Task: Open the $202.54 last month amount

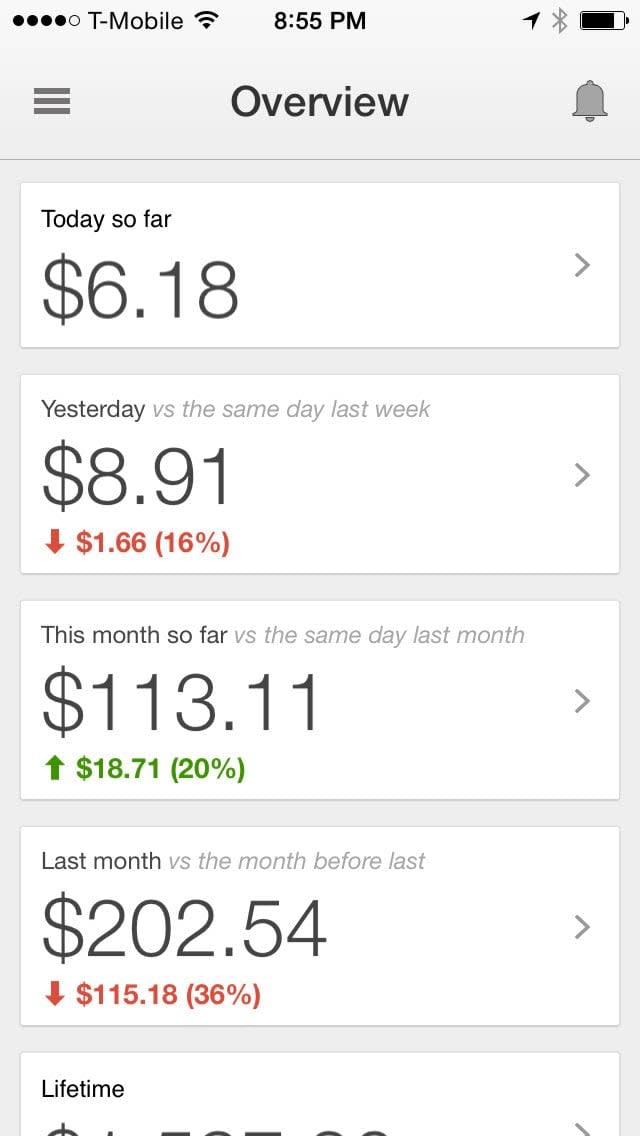Action: pyautogui.click(x=185, y=930)
